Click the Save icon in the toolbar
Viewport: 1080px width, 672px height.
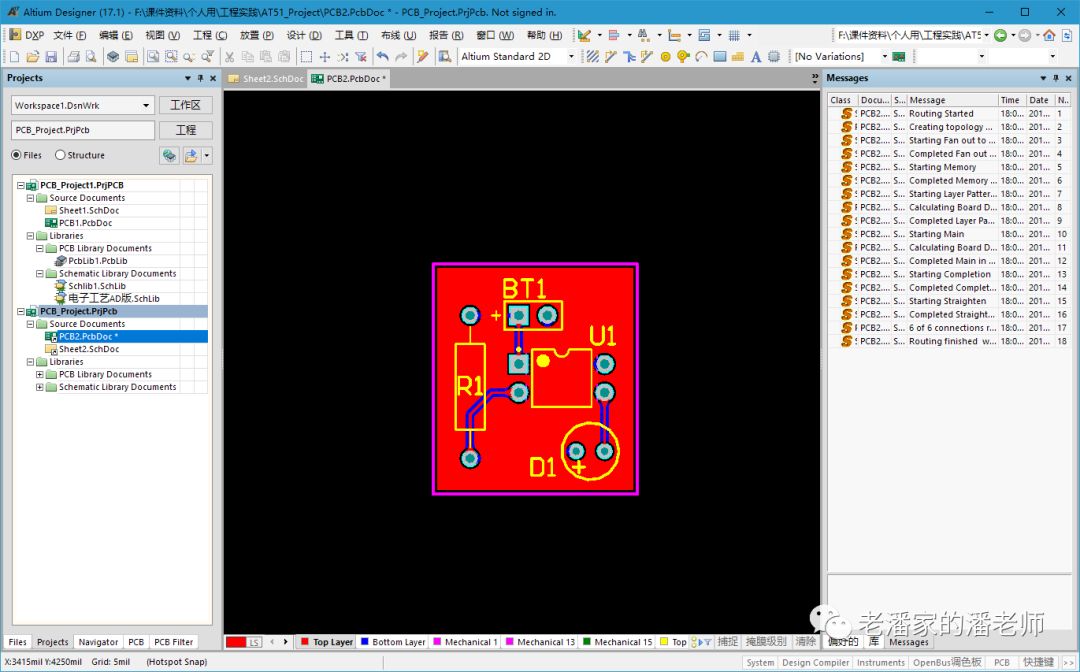click(52, 57)
